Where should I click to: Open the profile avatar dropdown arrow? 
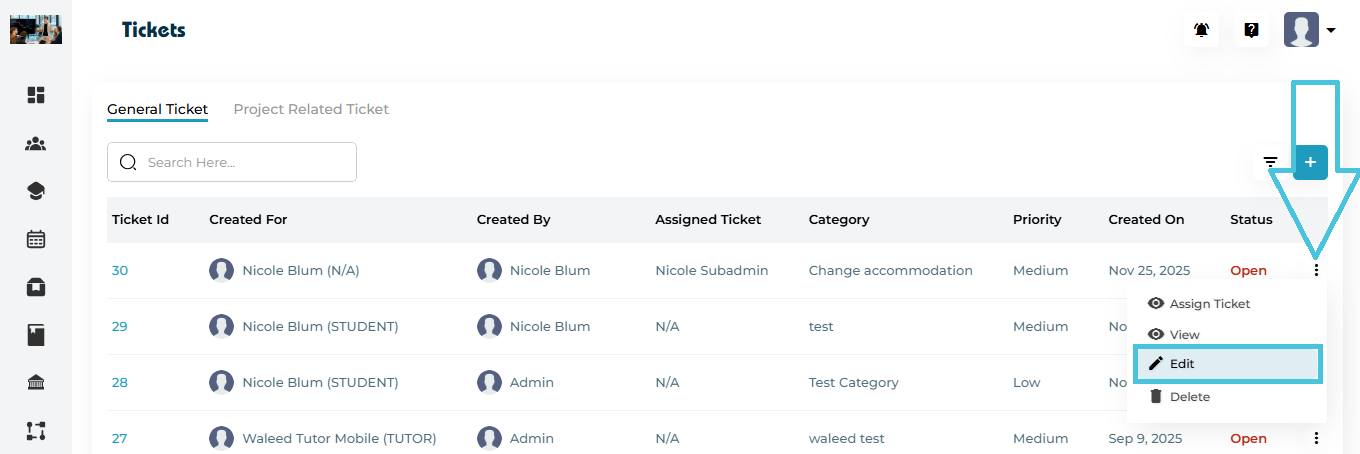click(1331, 31)
